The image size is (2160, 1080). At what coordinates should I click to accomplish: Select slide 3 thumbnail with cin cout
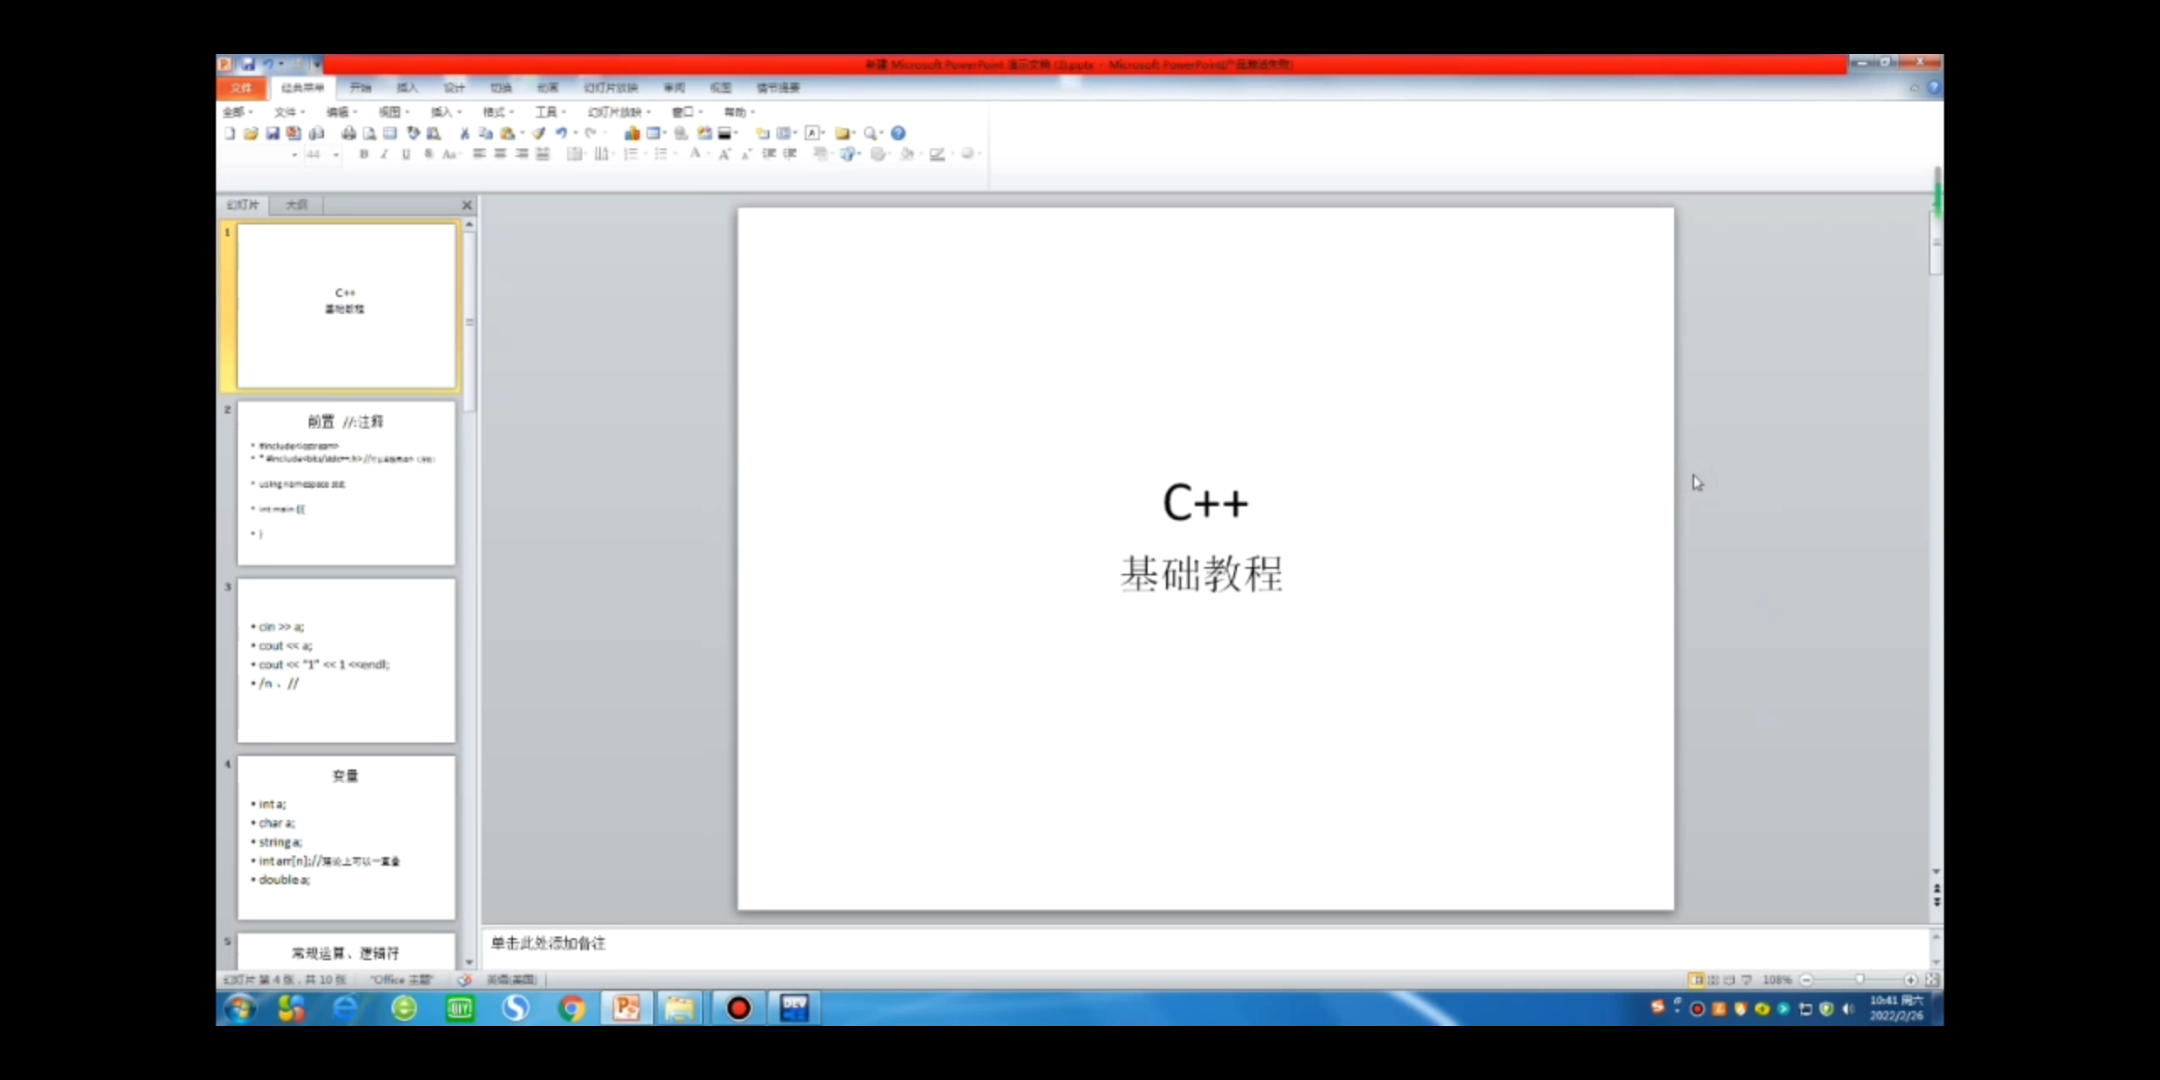[346, 661]
